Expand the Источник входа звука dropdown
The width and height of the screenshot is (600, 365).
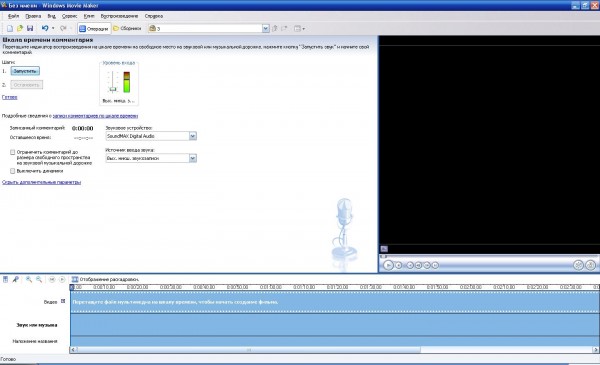tap(193, 158)
